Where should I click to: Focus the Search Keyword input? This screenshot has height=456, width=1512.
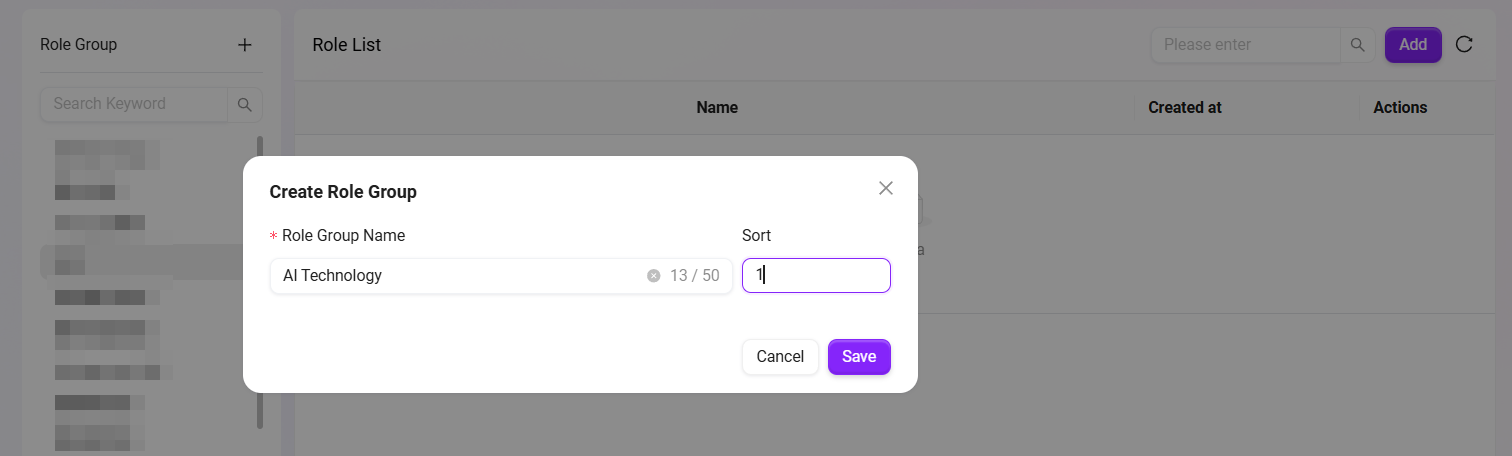pos(134,104)
